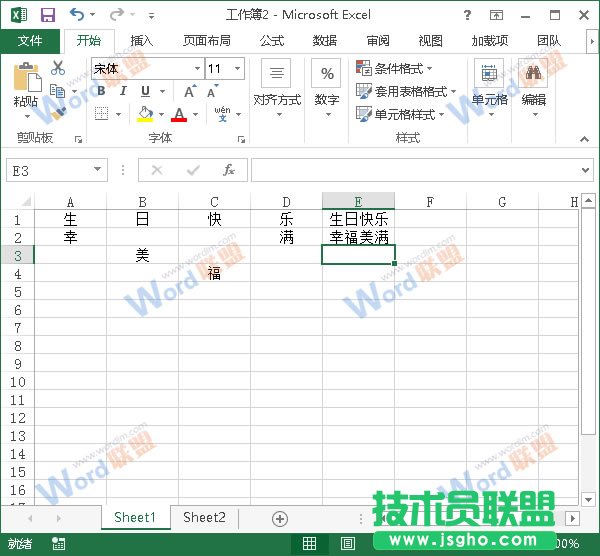Open Customize Quick Access Toolbar menu

tap(152, 16)
